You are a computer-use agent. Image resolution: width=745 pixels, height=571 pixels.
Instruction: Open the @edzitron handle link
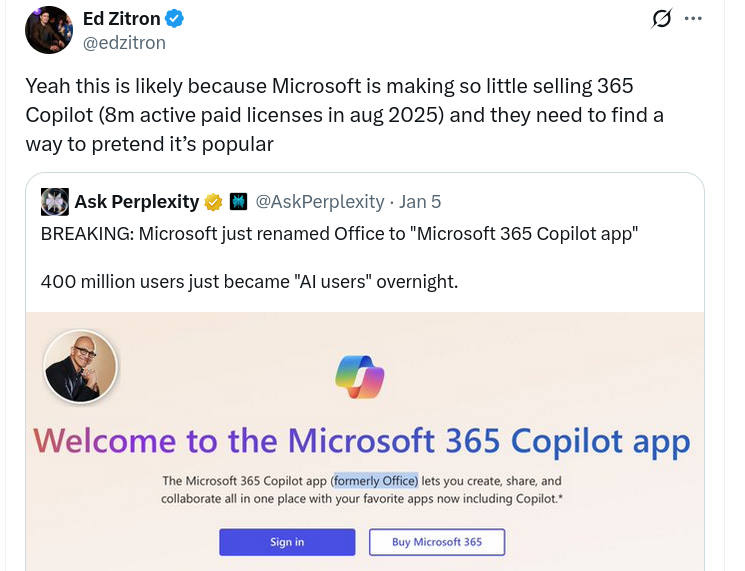tap(124, 42)
